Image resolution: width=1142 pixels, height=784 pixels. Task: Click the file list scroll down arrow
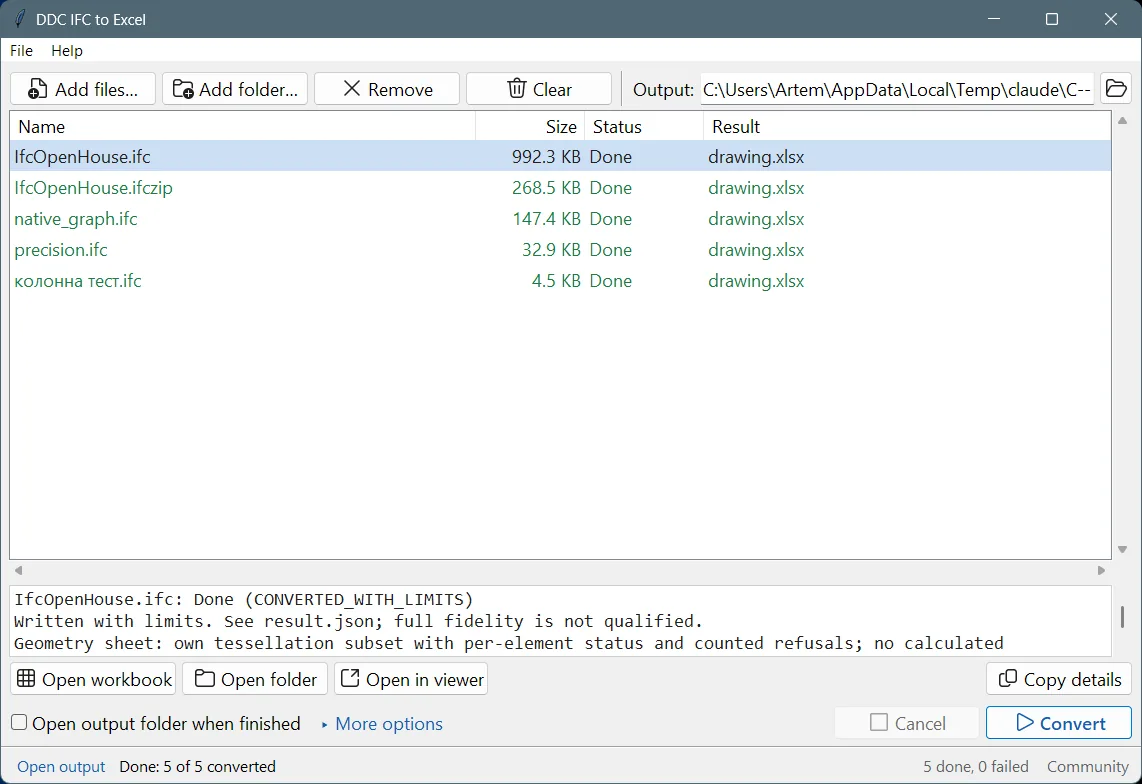click(1122, 549)
